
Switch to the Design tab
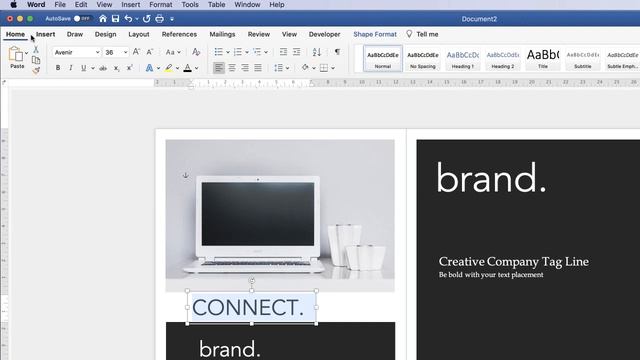coord(105,34)
